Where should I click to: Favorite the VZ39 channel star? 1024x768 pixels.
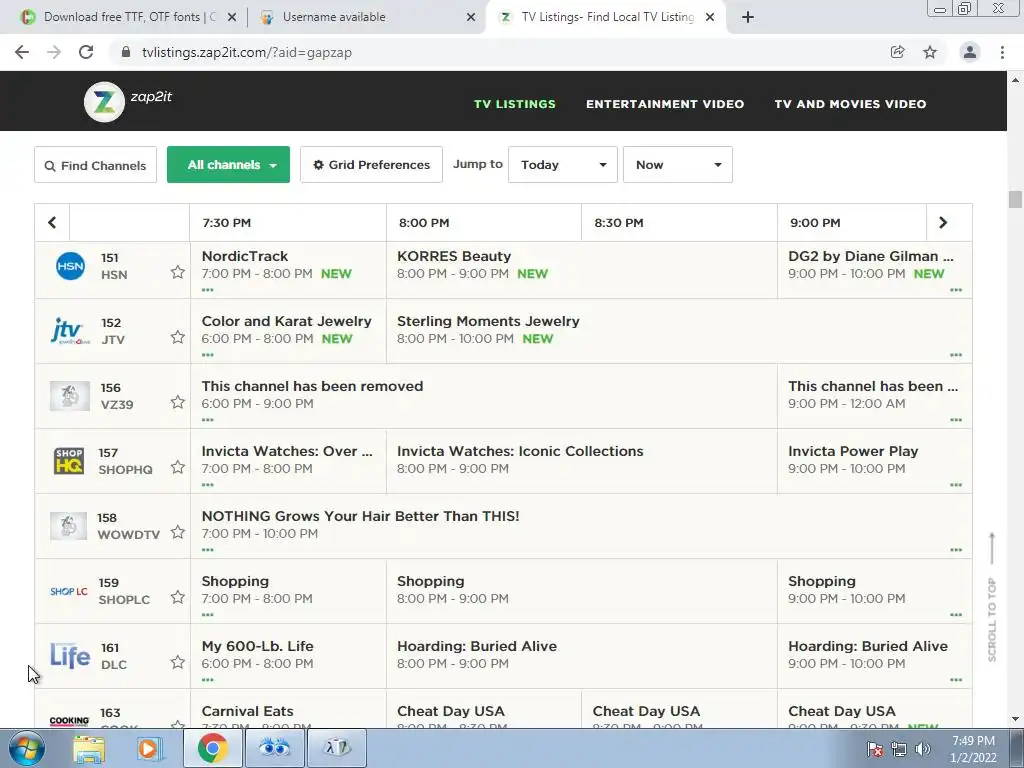178,402
